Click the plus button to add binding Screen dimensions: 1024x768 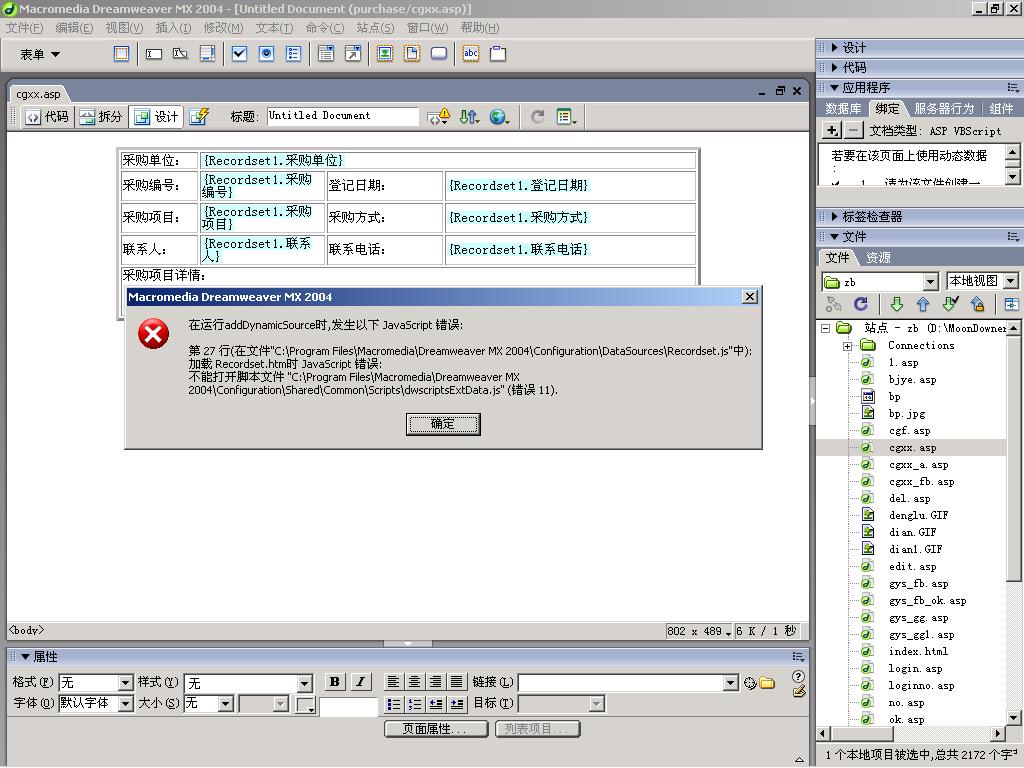coord(831,131)
